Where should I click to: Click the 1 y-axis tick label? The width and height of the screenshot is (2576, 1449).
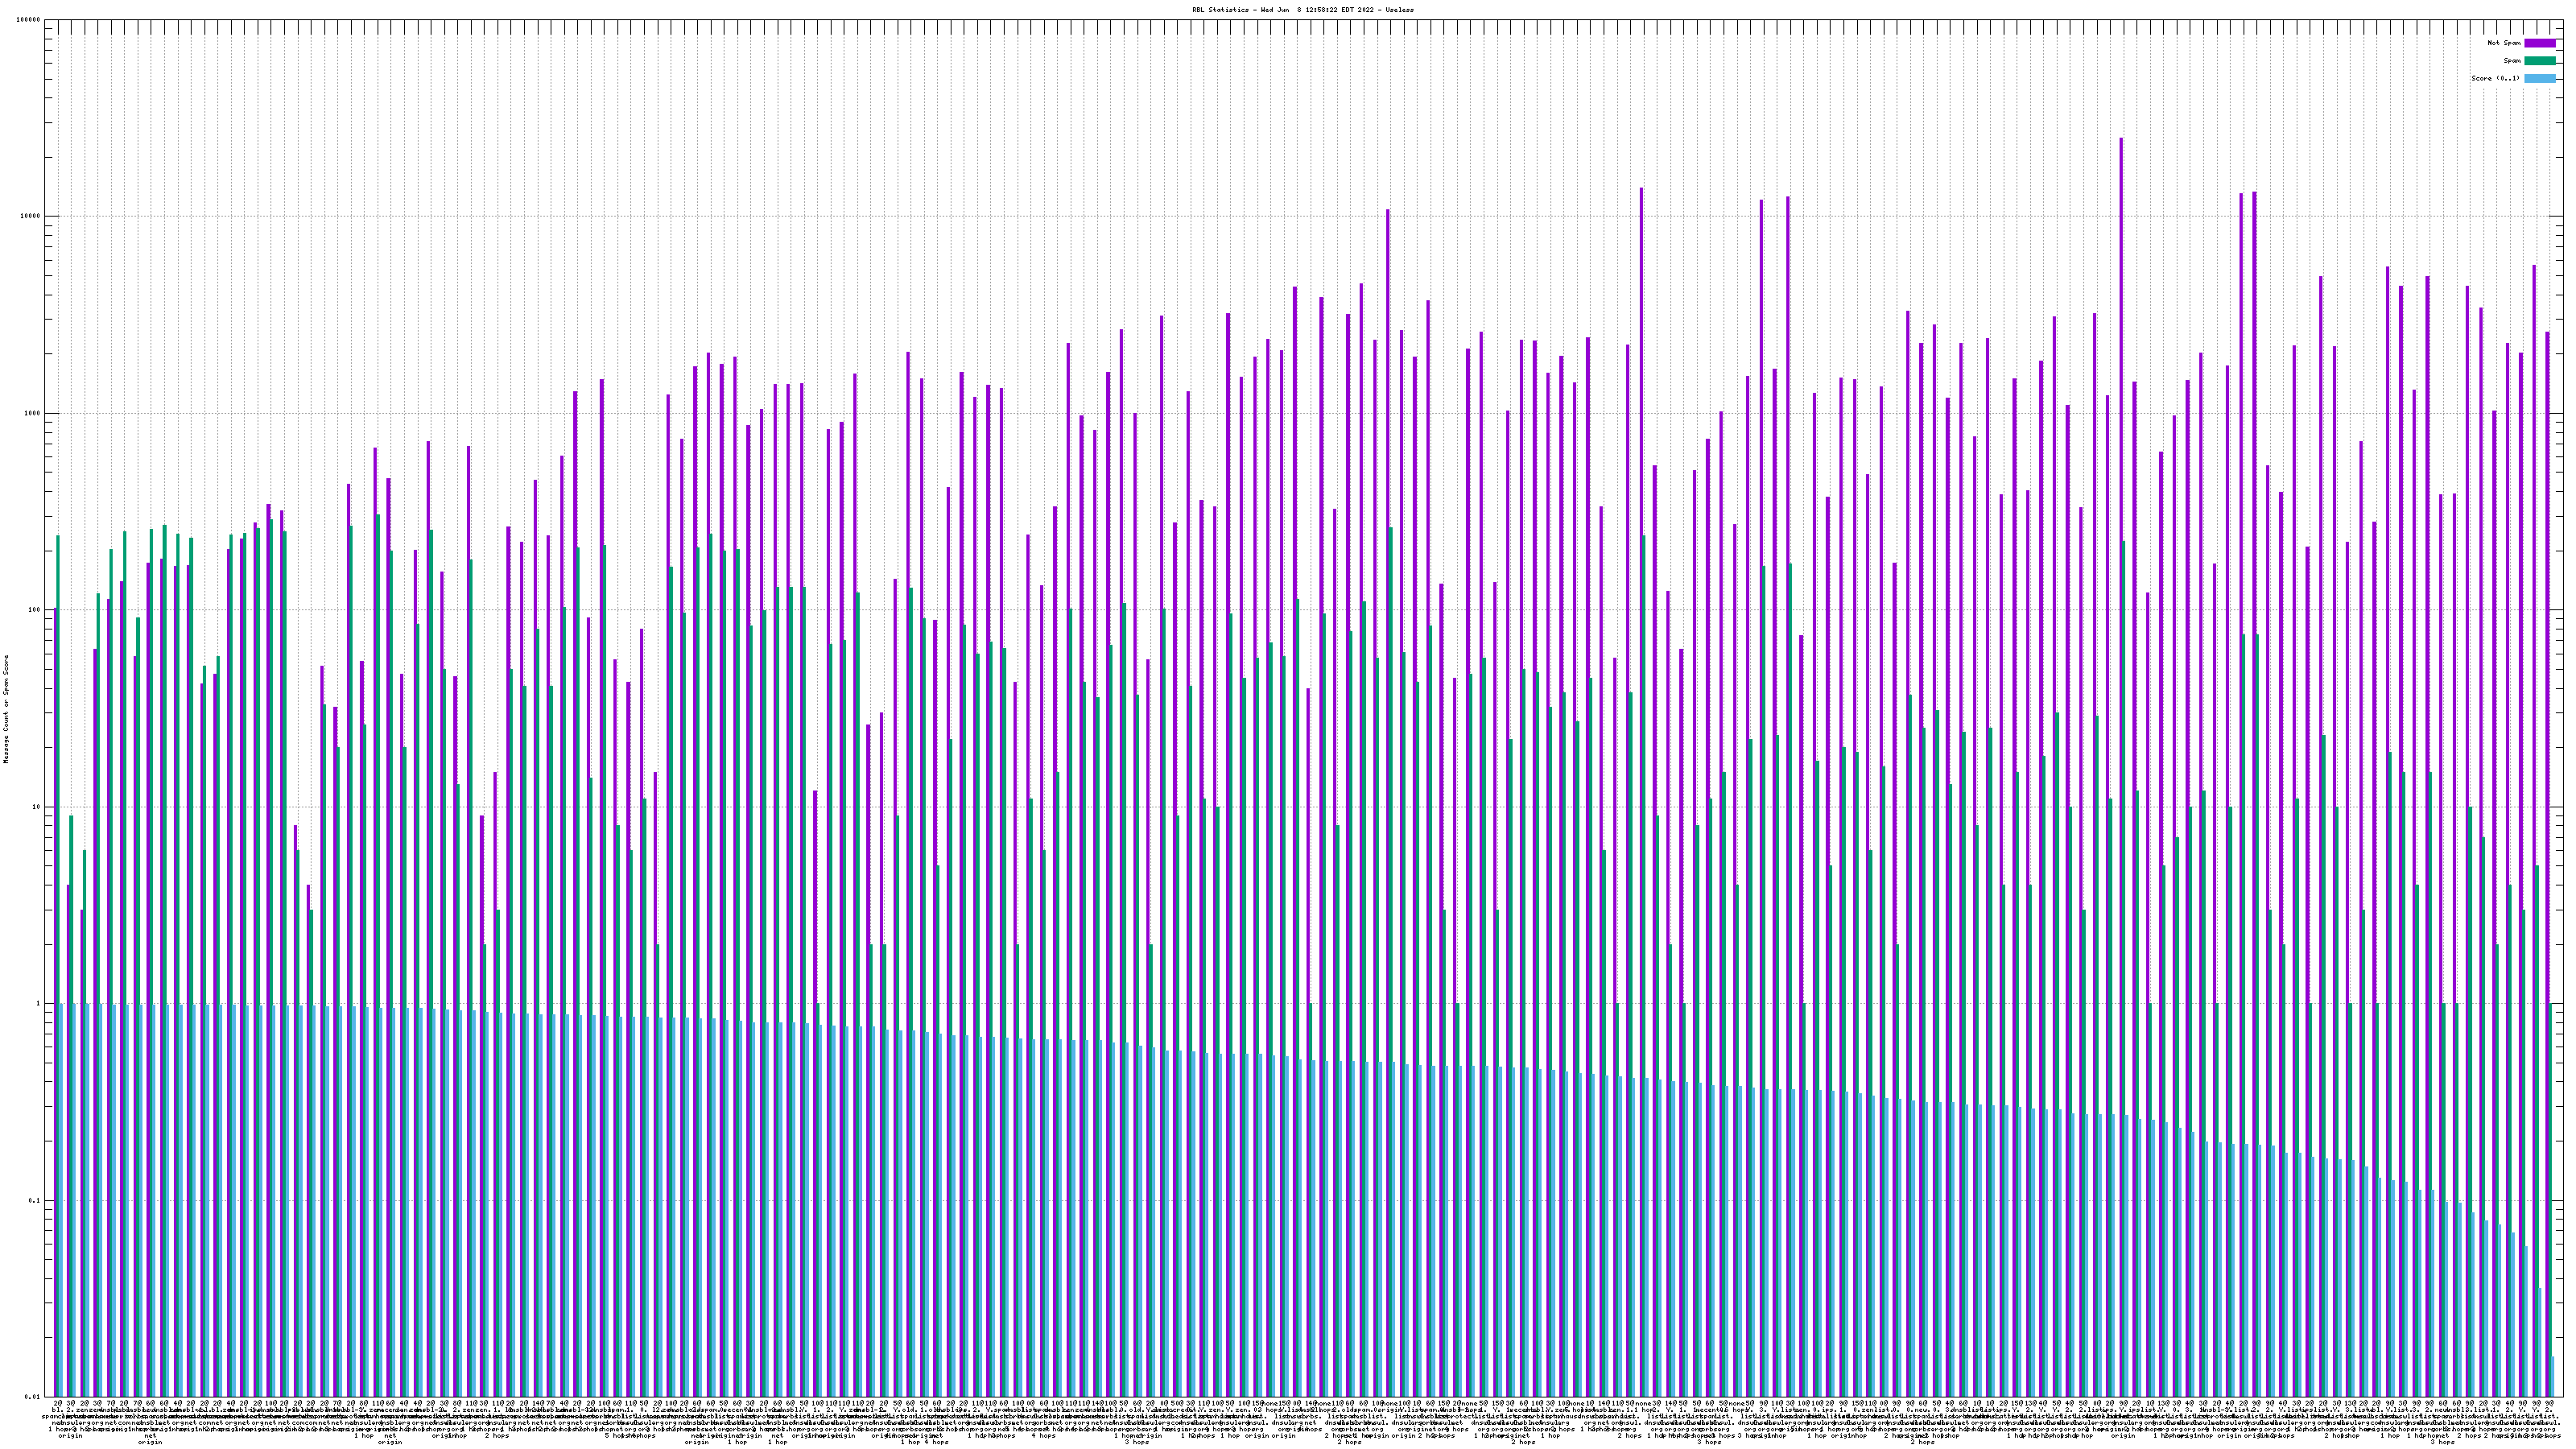click(39, 1004)
